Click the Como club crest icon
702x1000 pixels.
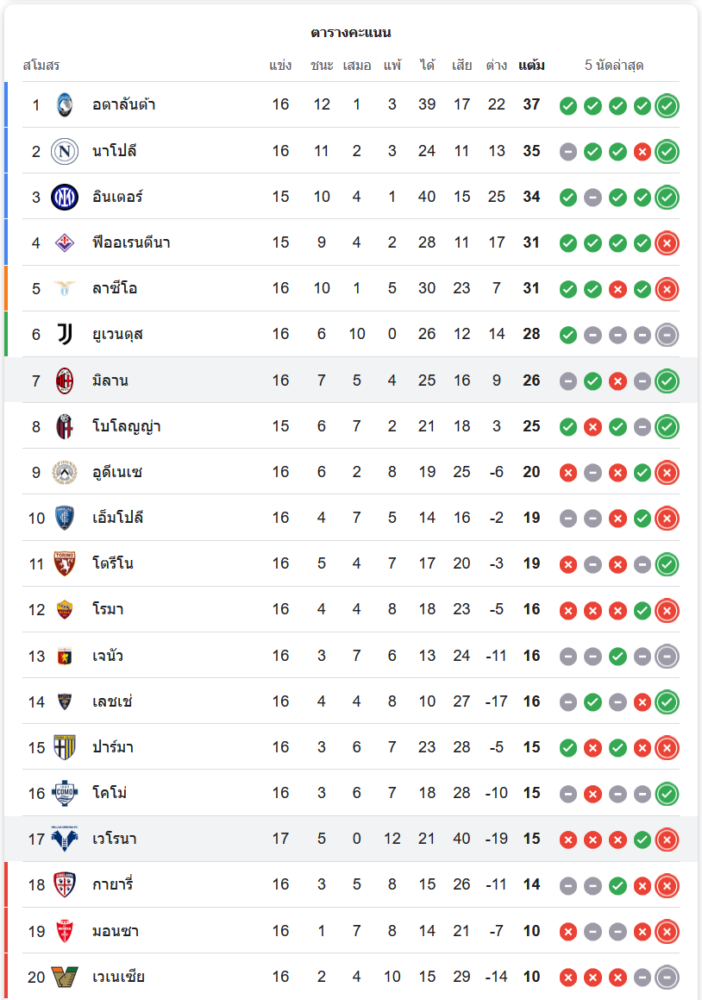[x=65, y=793]
